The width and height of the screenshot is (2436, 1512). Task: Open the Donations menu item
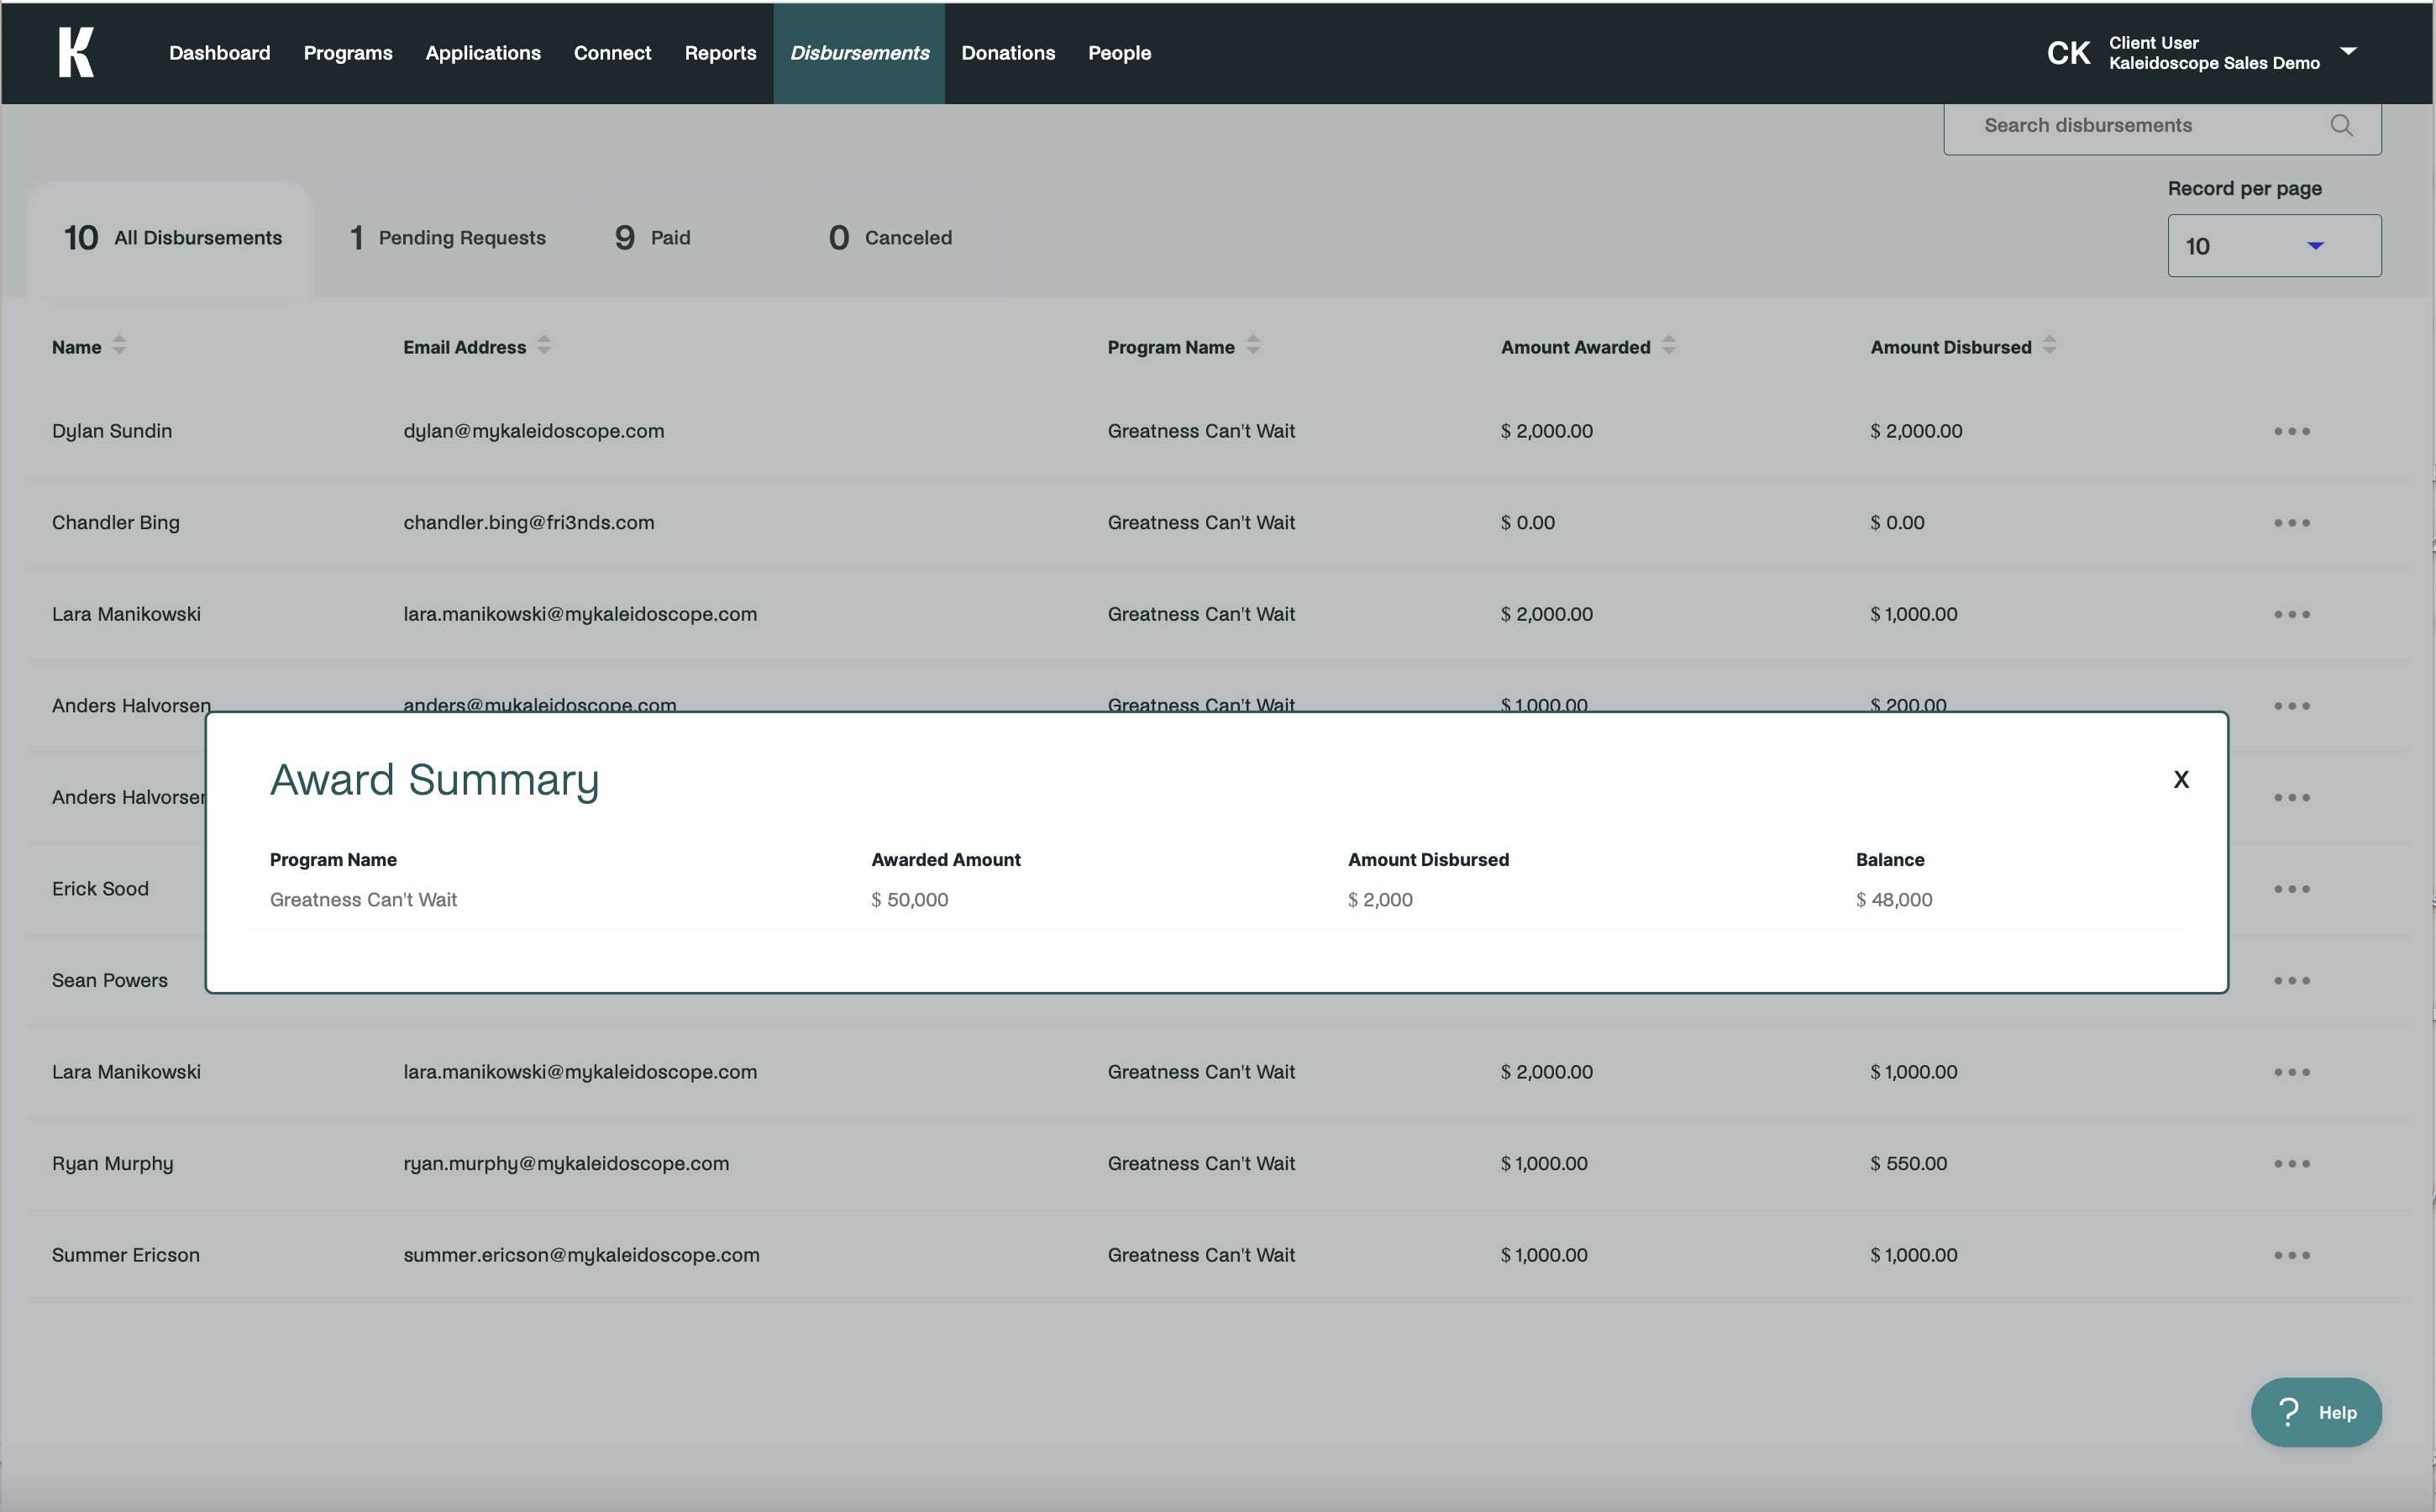click(1007, 53)
